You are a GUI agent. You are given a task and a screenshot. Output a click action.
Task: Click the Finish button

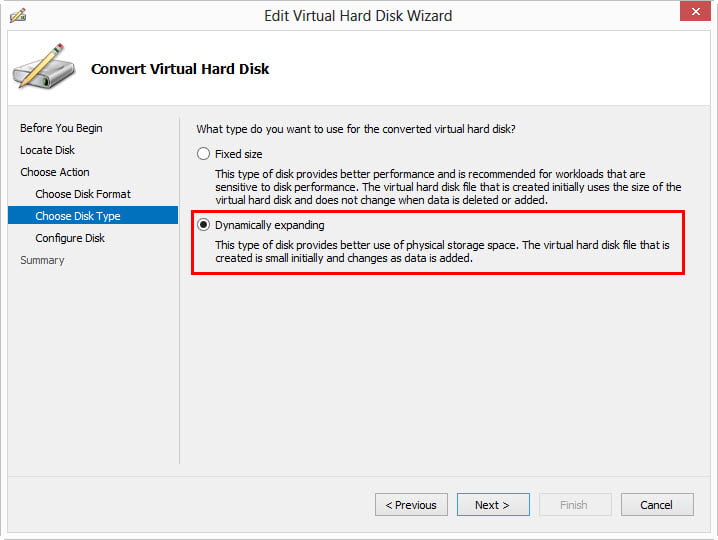click(574, 505)
